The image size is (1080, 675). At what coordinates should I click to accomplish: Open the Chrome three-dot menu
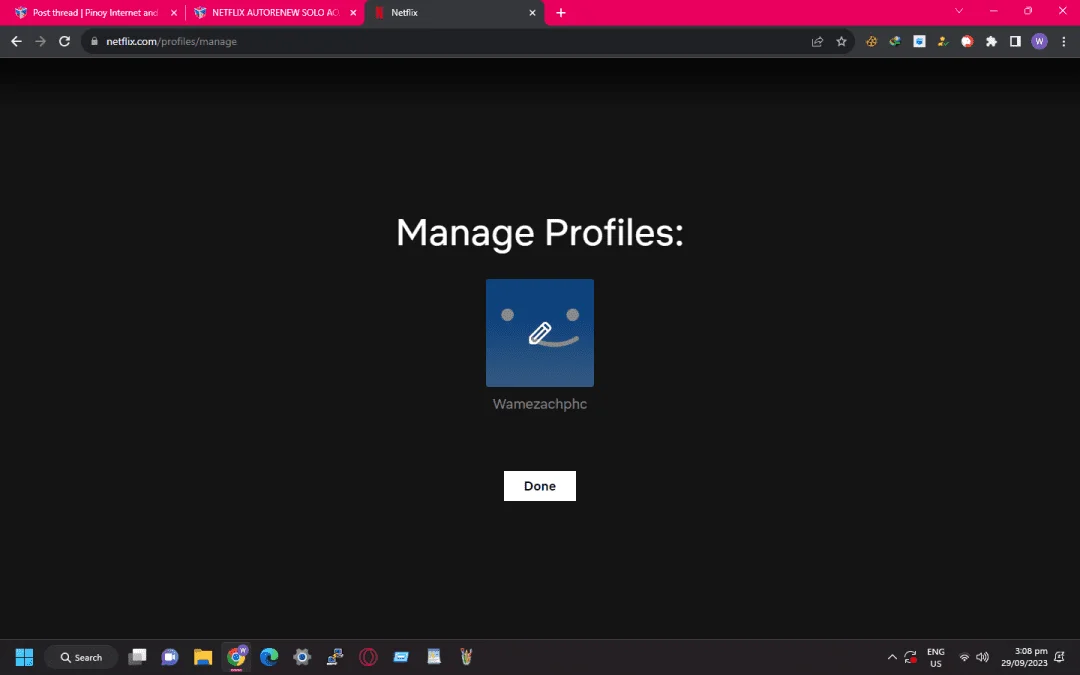point(1063,41)
